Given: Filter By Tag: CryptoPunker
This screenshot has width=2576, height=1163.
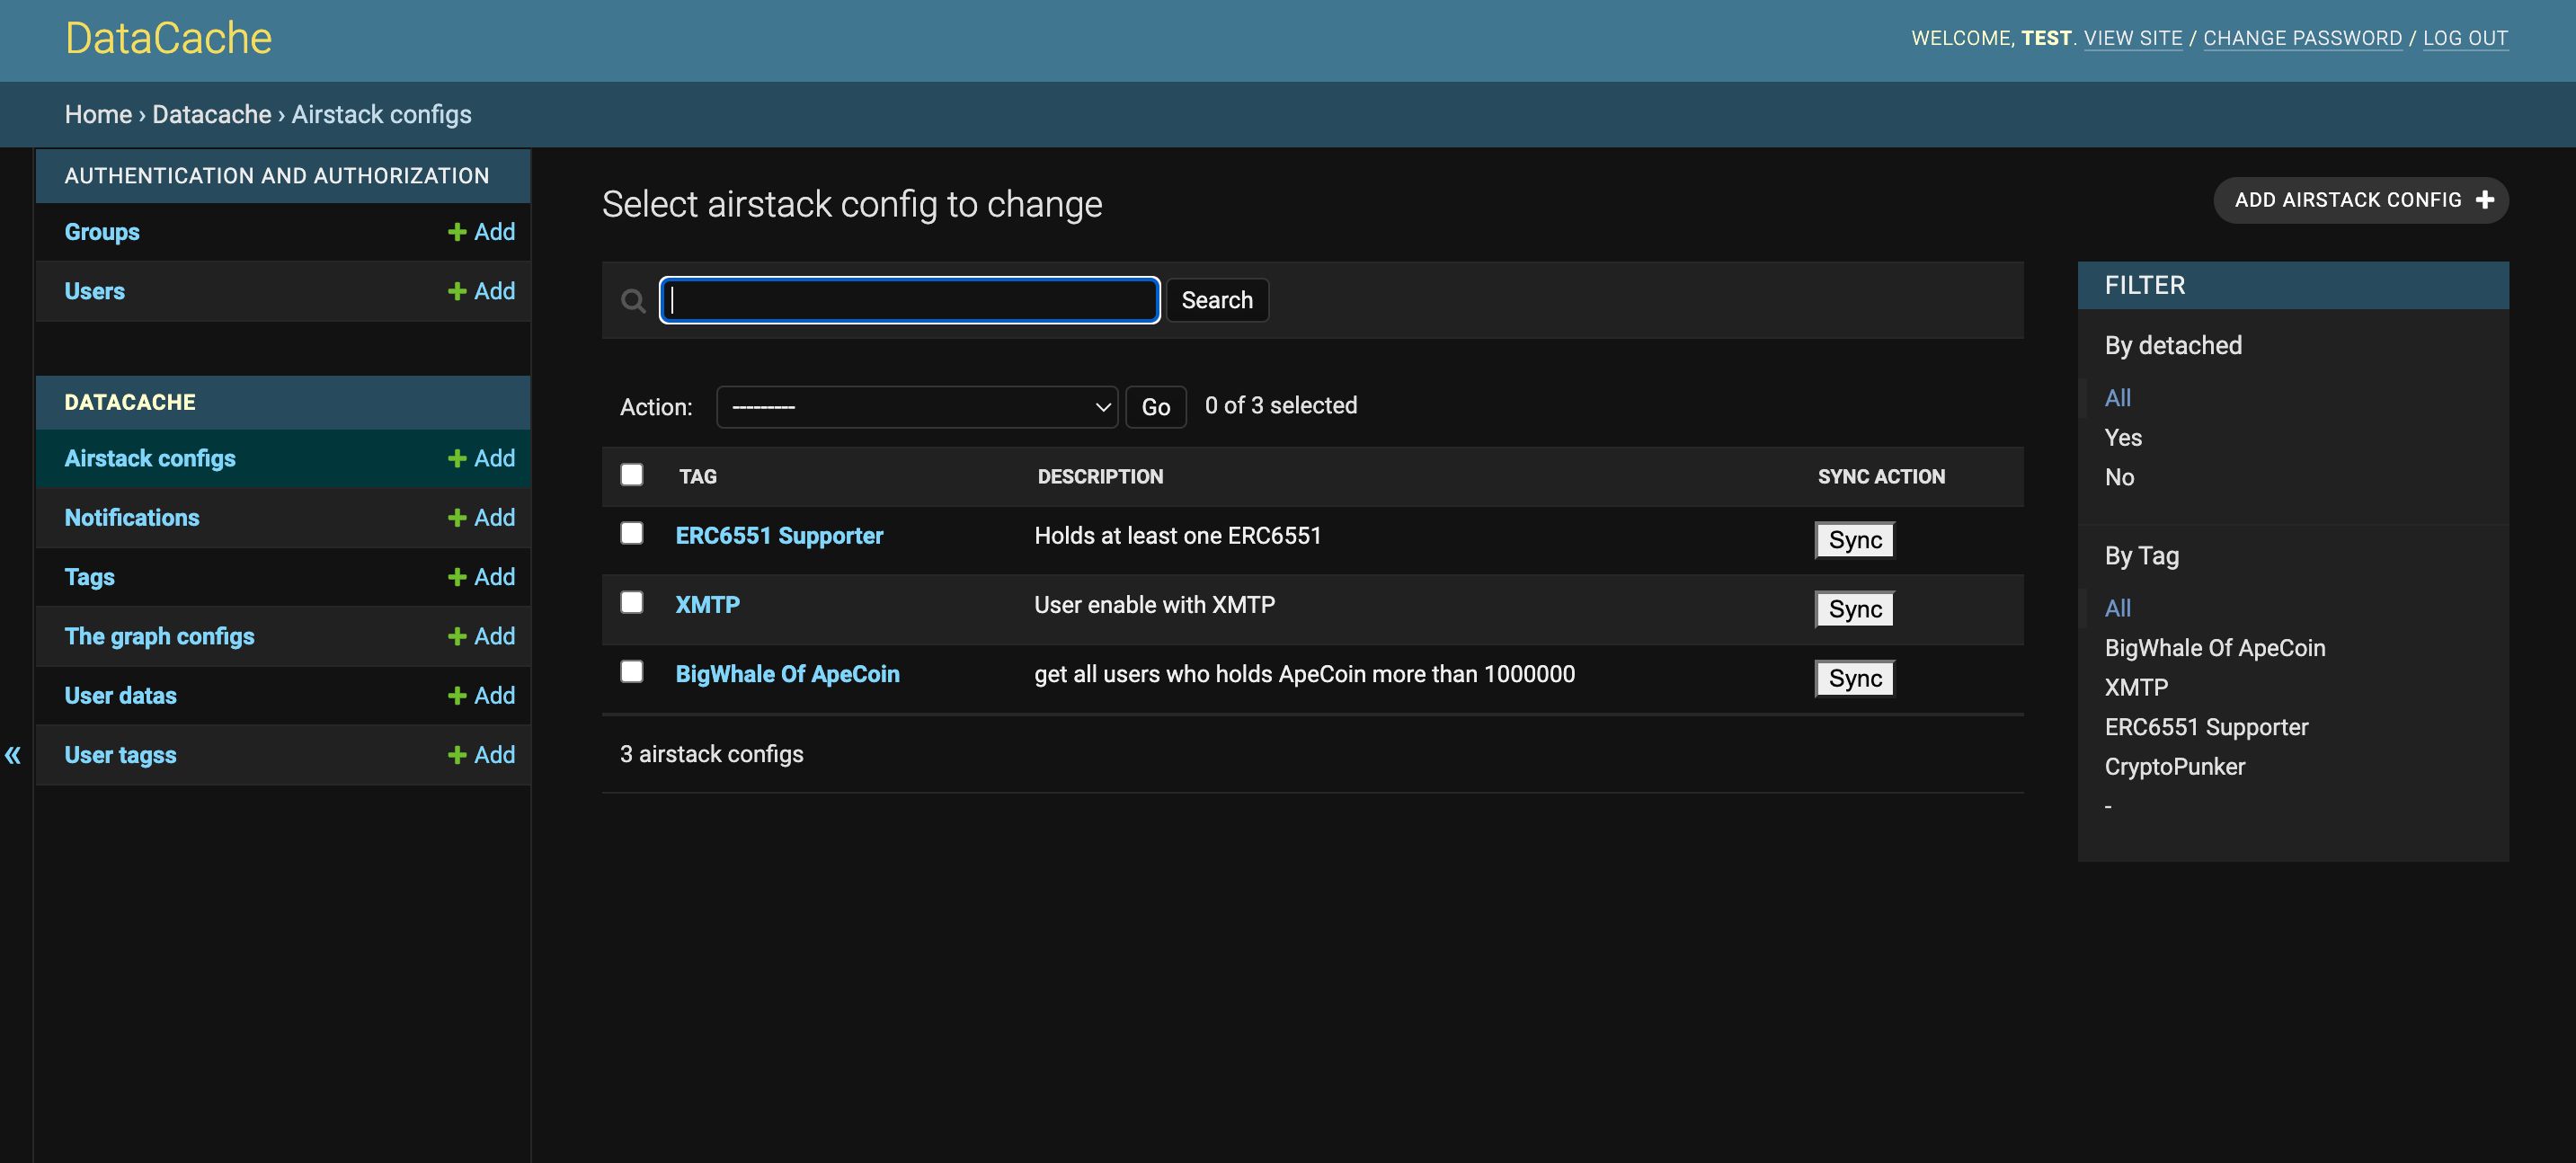Looking at the screenshot, I should tap(2175, 767).
